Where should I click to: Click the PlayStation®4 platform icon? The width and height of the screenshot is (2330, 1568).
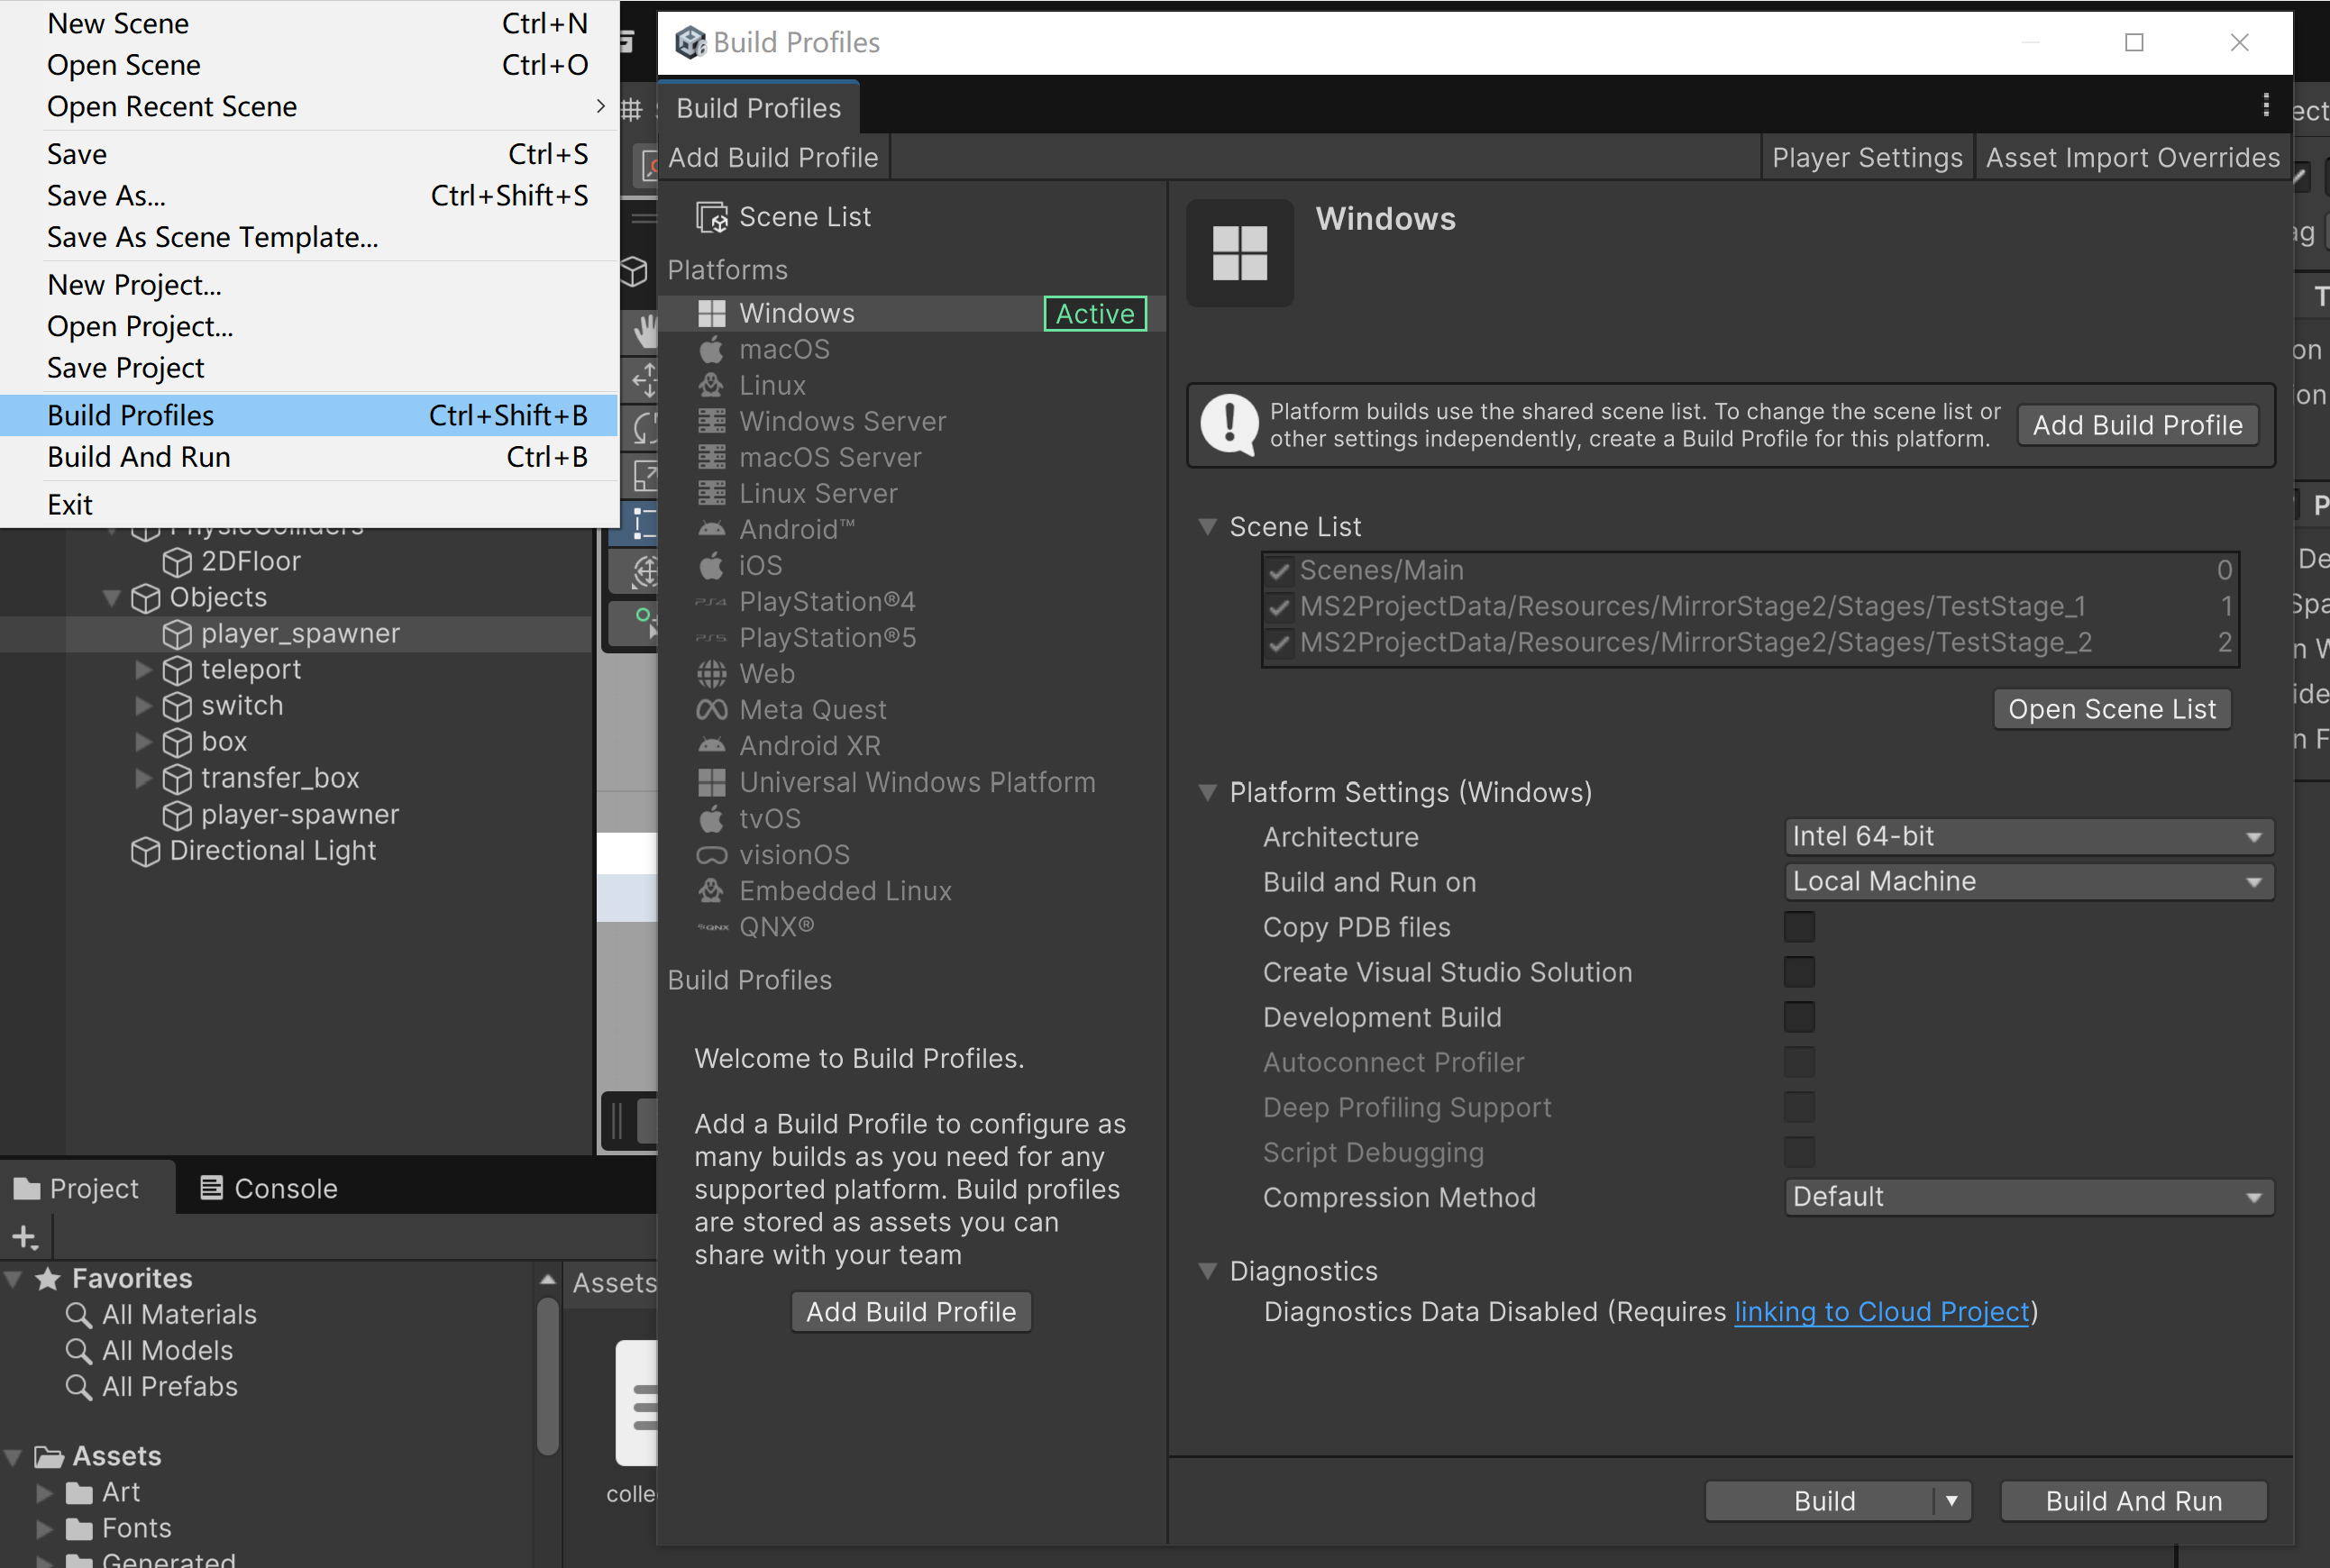[x=711, y=601]
